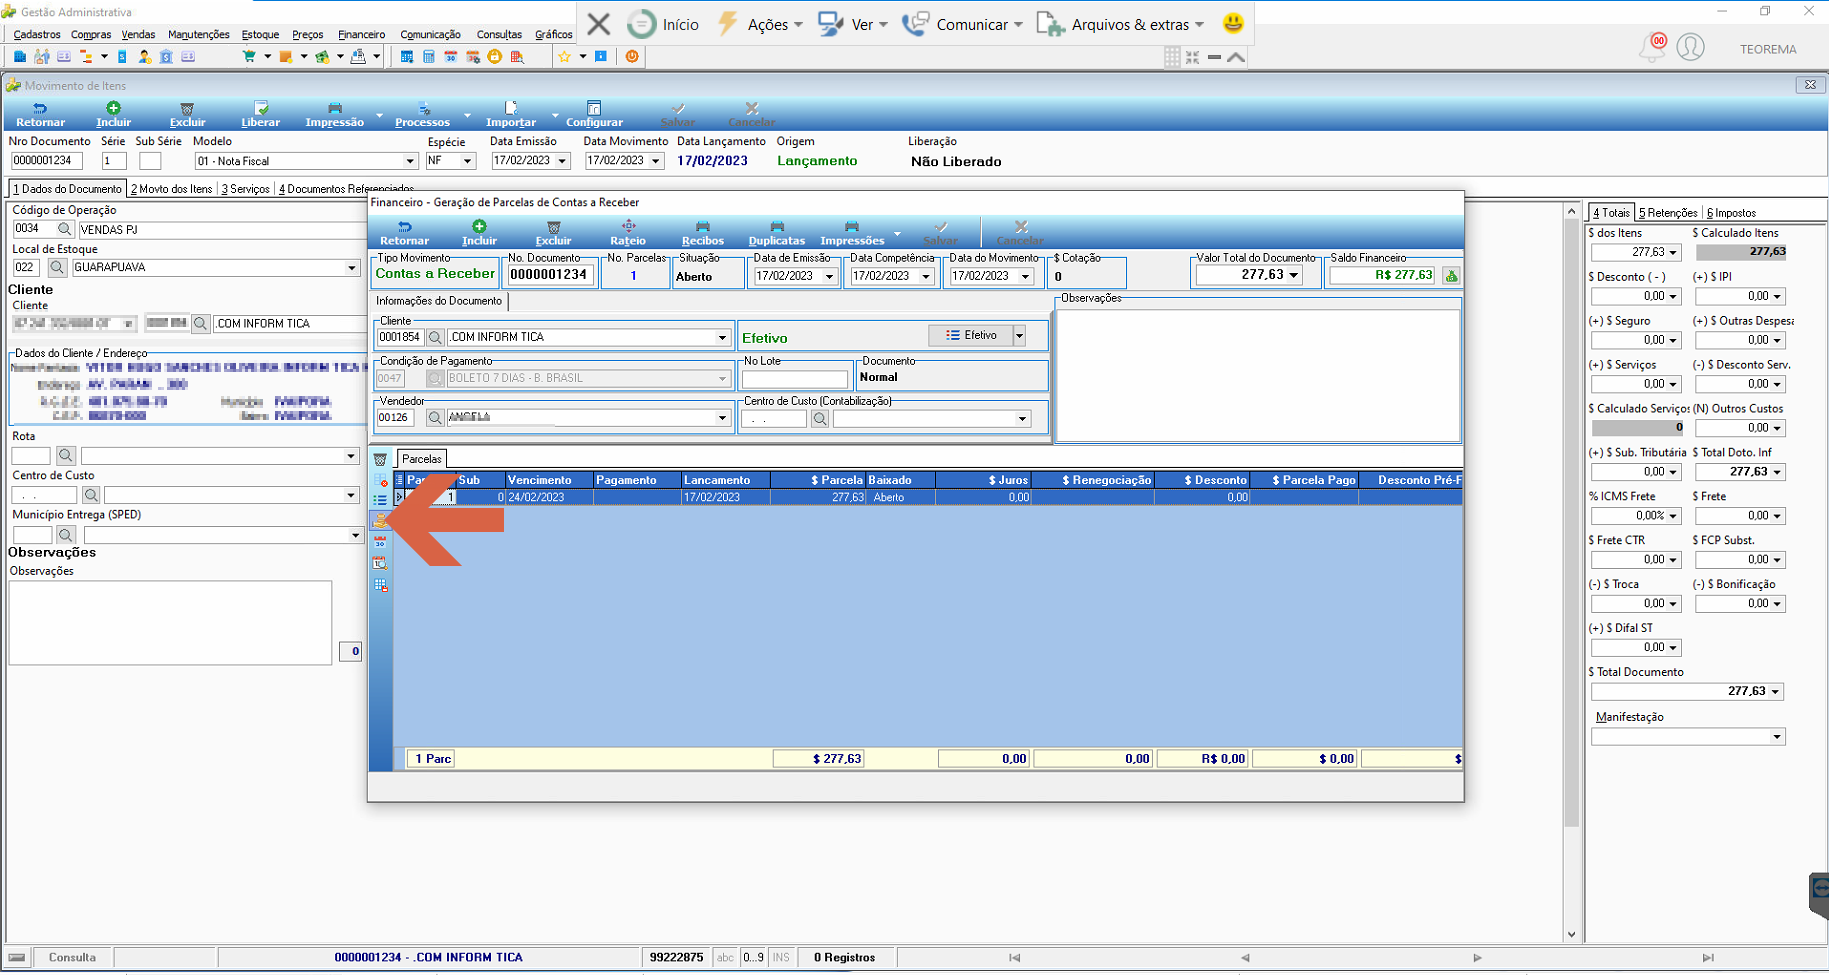Open the Efetivo dropdown arrow
This screenshot has height=975, width=1829.
pyautogui.click(x=1019, y=336)
